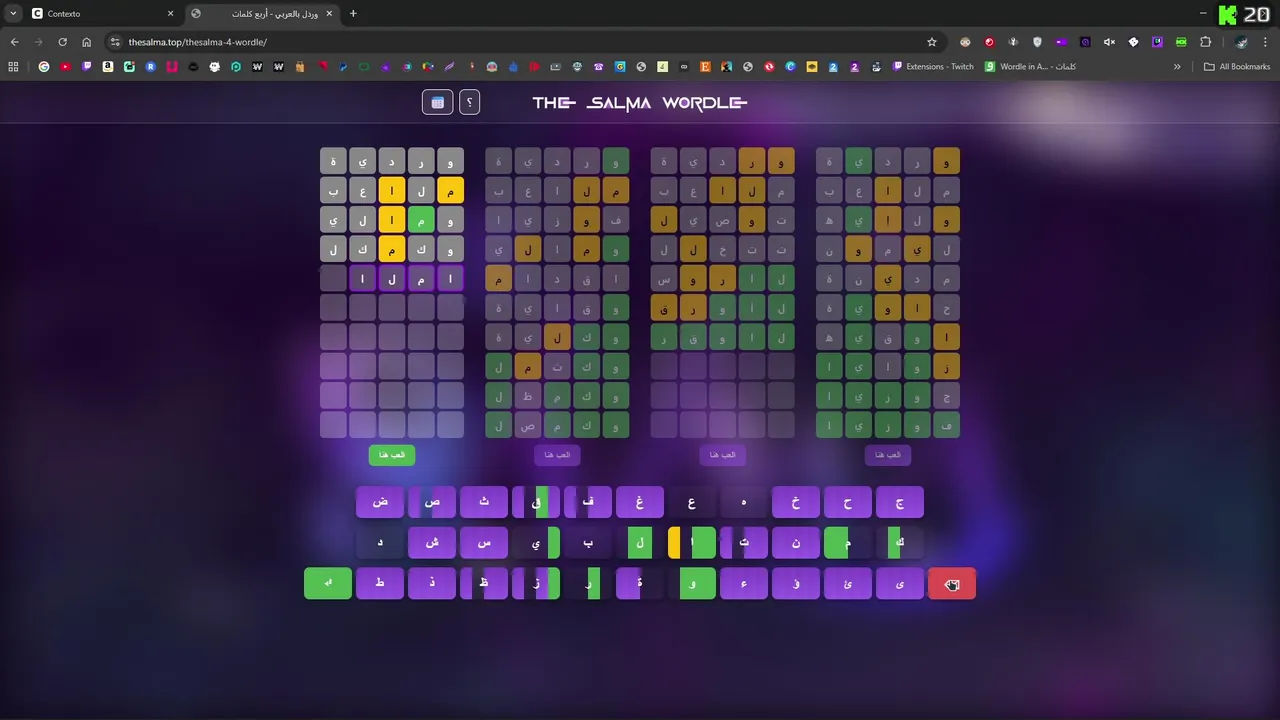Open the question mark help button
Screen dimensions: 1280x720
pyautogui.click(x=470, y=102)
